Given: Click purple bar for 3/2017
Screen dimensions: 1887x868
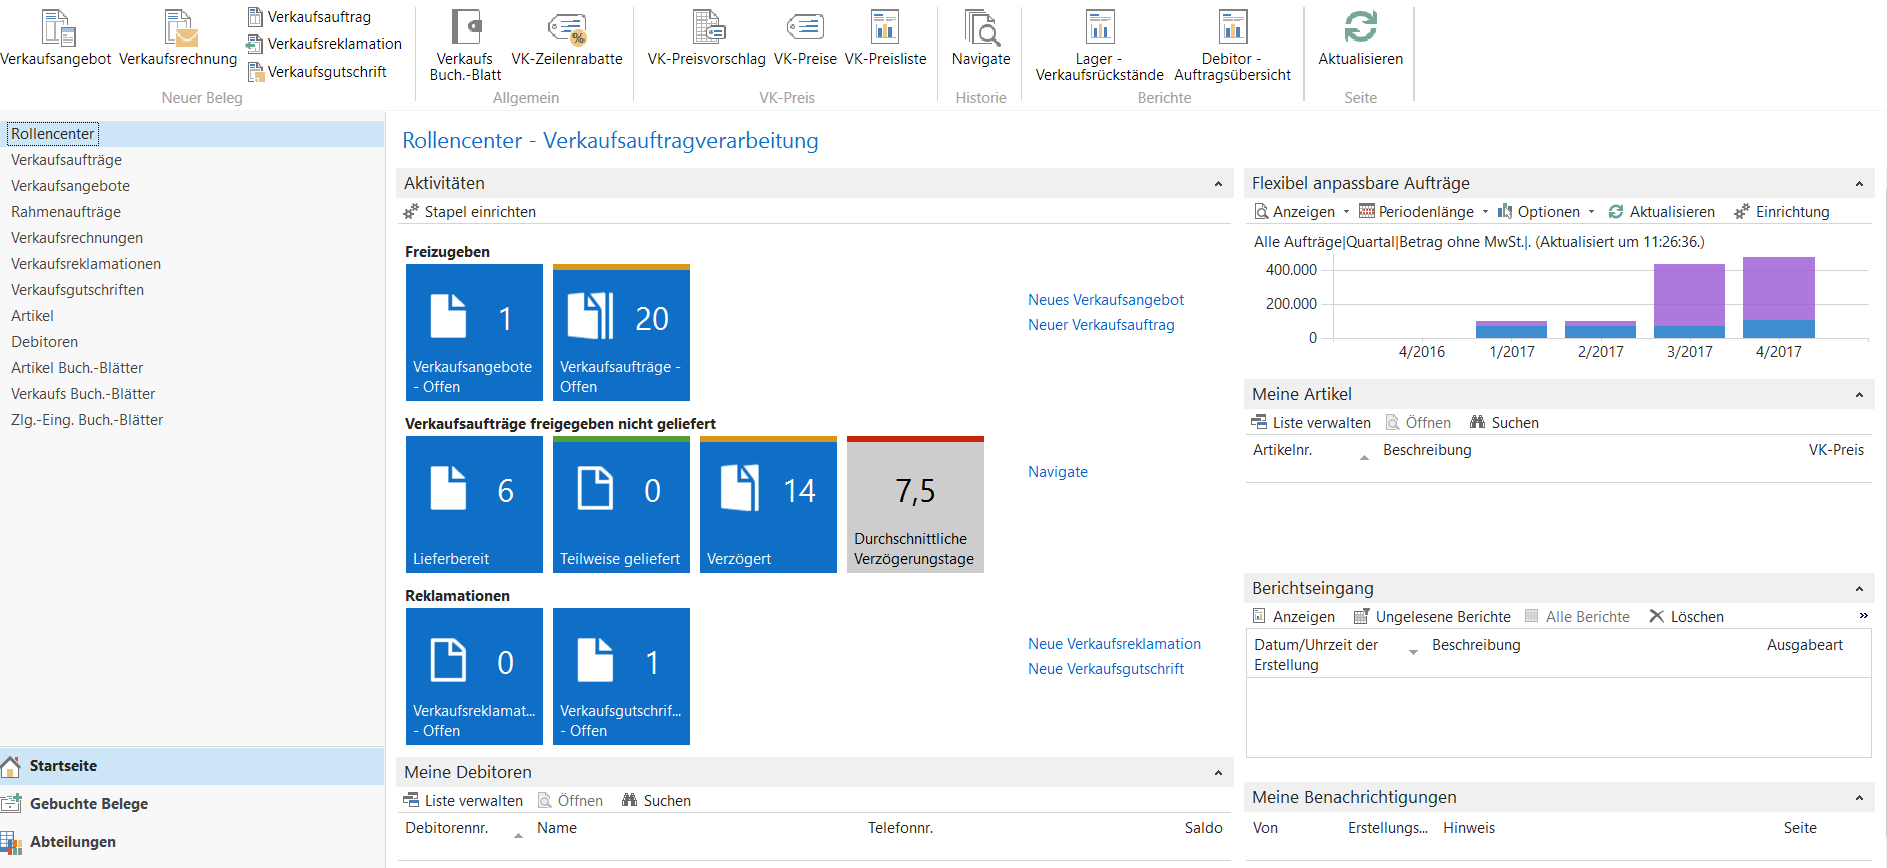Looking at the screenshot, I should point(1689,295).
